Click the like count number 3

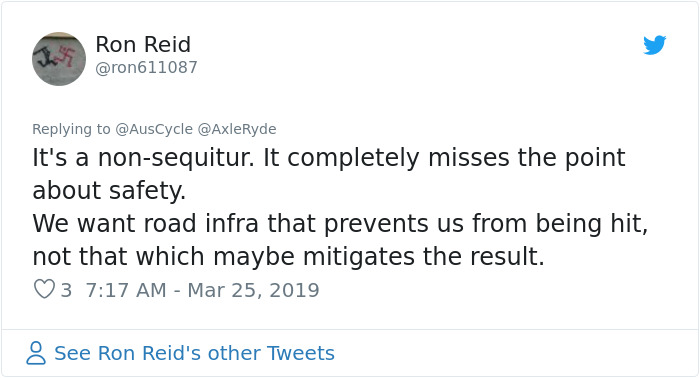point(66,290)
